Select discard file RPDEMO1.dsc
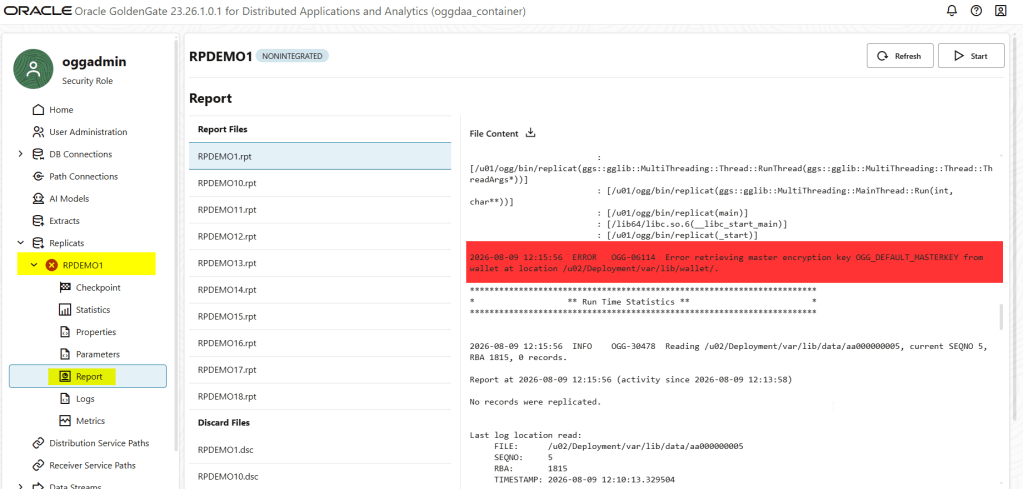The height and width of the screenshot is (489, 1023). click(320, 450)
